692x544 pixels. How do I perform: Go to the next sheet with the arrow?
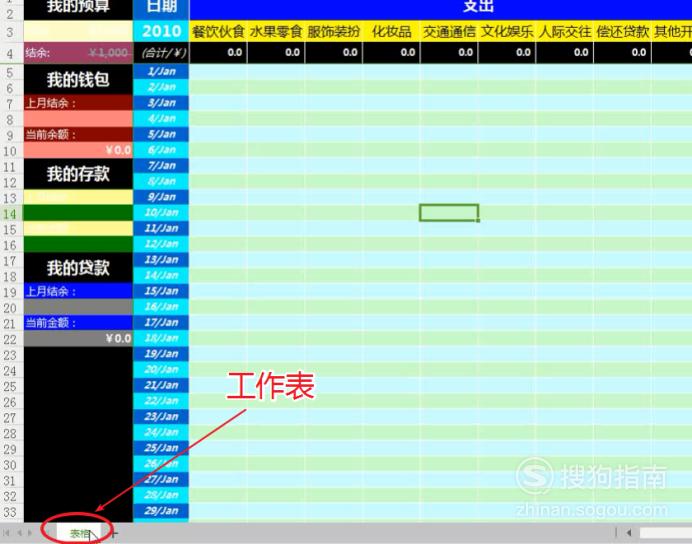[x=30, y=533]
